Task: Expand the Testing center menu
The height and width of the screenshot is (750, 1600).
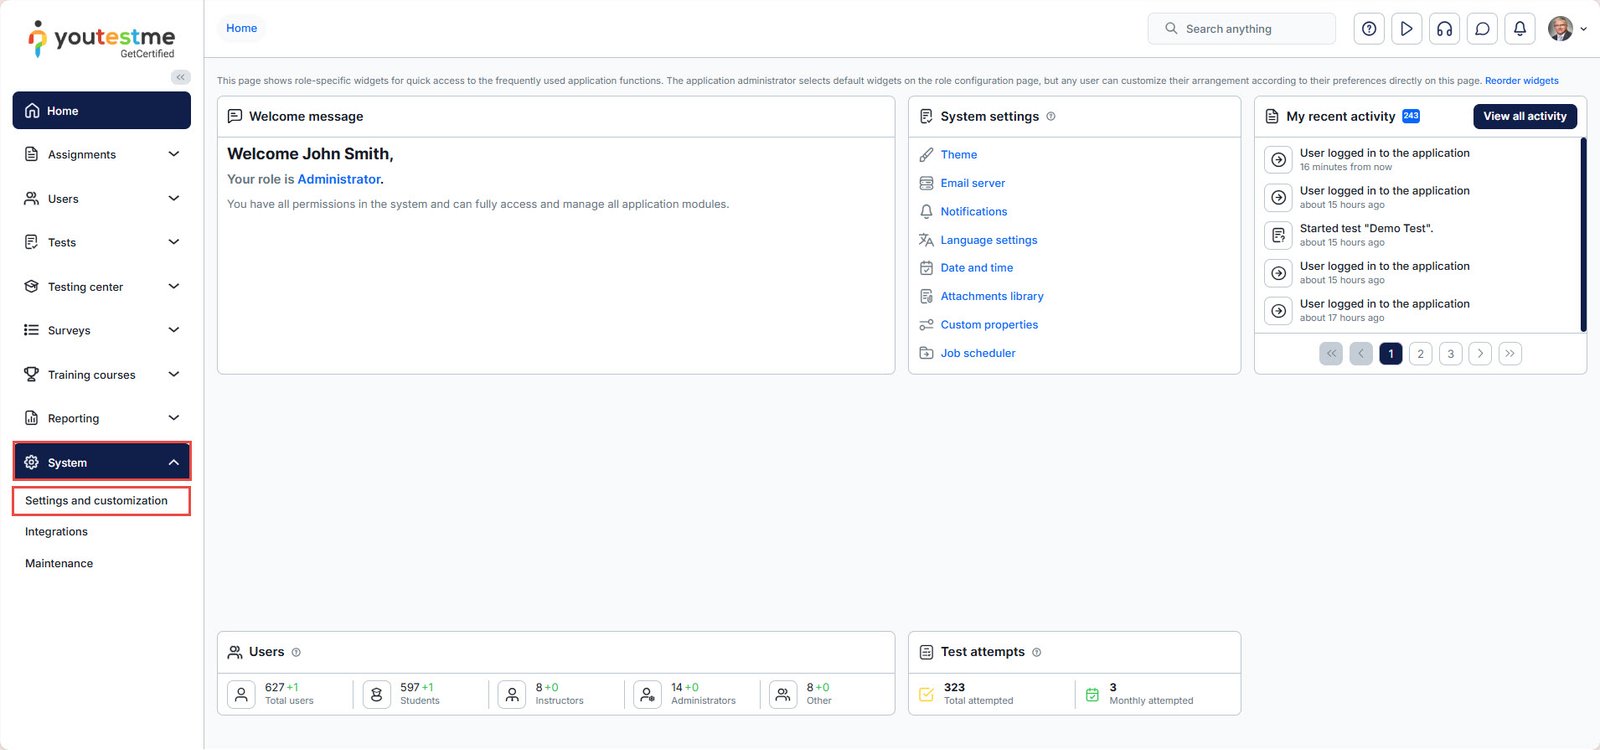Action: (x=101, y=287)
